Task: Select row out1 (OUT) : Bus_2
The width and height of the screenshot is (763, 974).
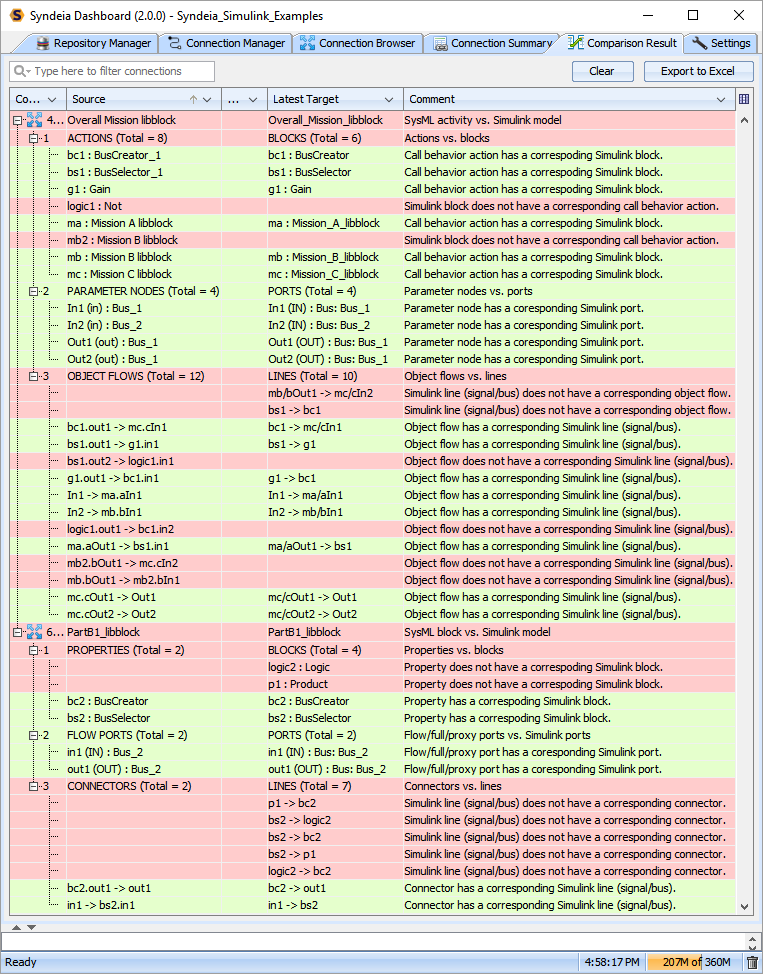Action: pyautogui.click(x=372, y=769)
